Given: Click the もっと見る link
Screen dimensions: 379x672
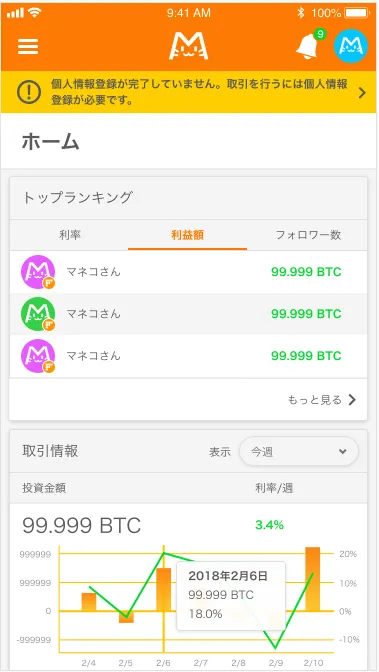Looking at the screenshot, I should [315, 400].
